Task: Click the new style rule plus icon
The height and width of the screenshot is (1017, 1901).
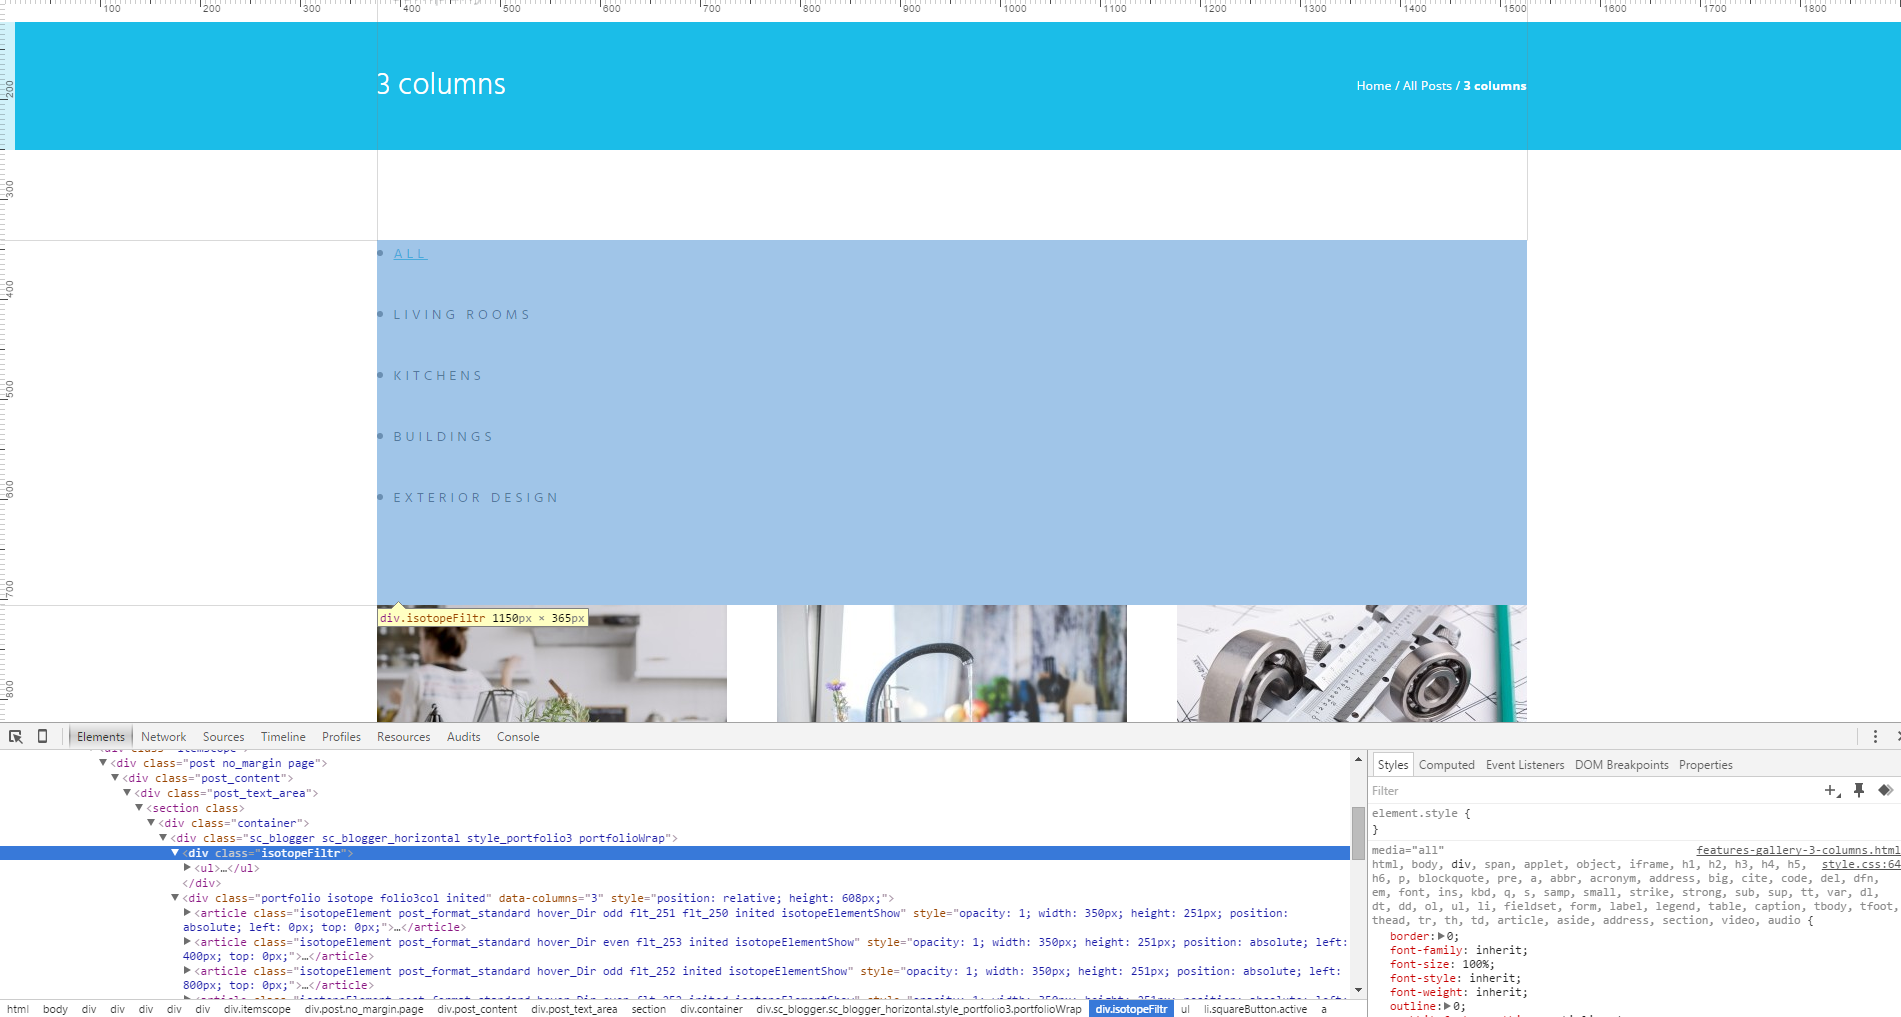Action: [1832, 791]
